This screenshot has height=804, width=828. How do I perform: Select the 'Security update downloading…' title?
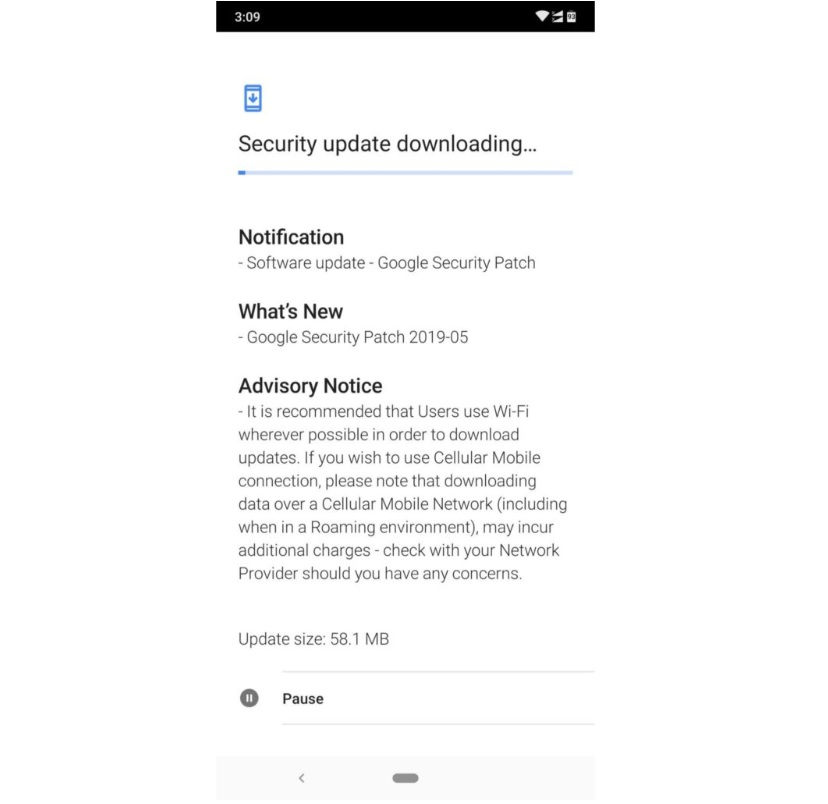tap(387, 144)
